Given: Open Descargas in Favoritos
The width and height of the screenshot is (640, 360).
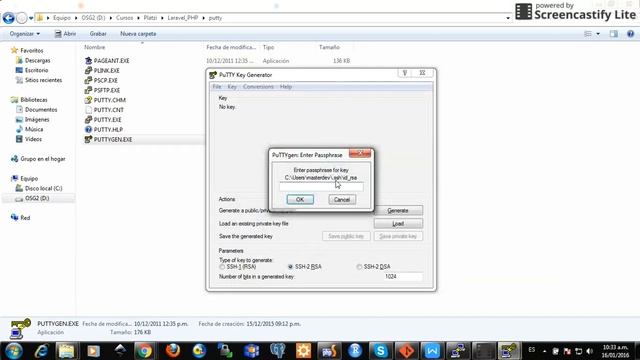Looking at the screenshot, I should click(x=38, y=60).
